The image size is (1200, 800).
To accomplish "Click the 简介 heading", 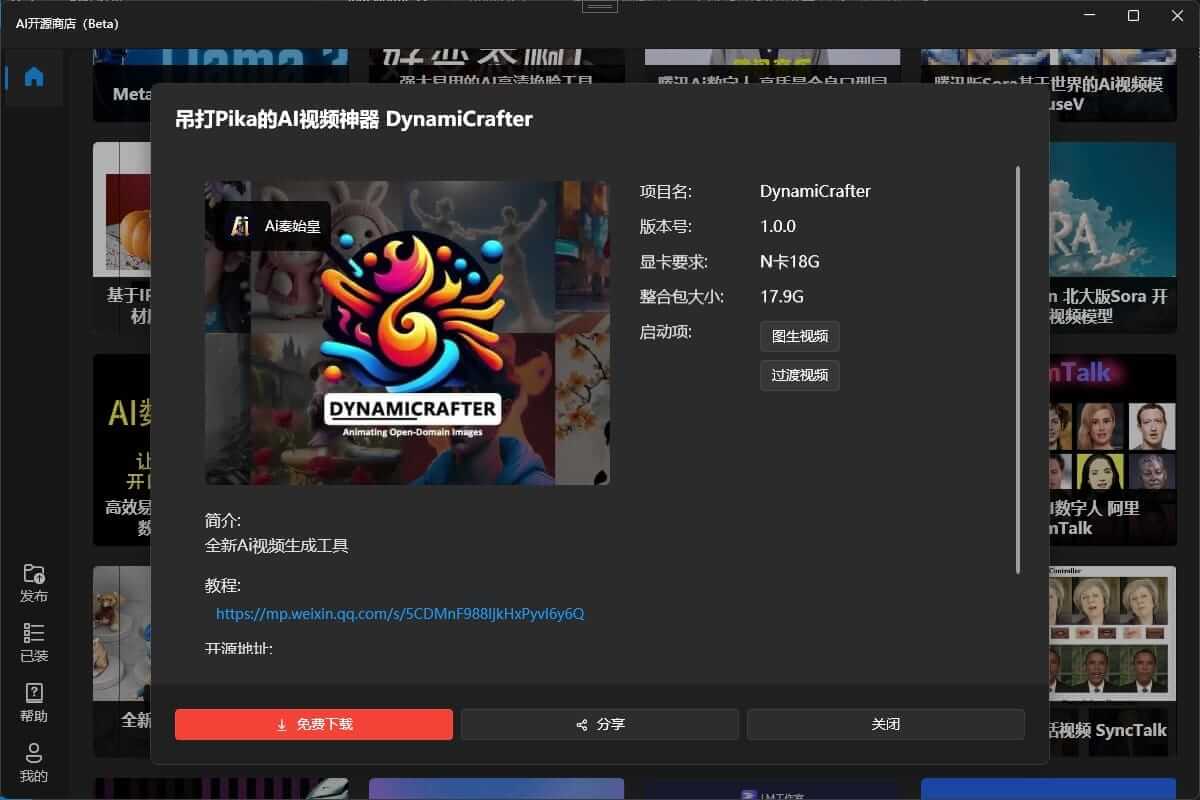I will tap(223, 521).
